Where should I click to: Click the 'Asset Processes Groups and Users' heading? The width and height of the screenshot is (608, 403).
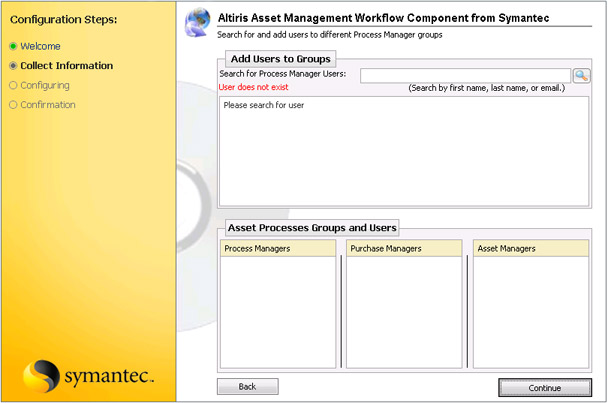312,228
